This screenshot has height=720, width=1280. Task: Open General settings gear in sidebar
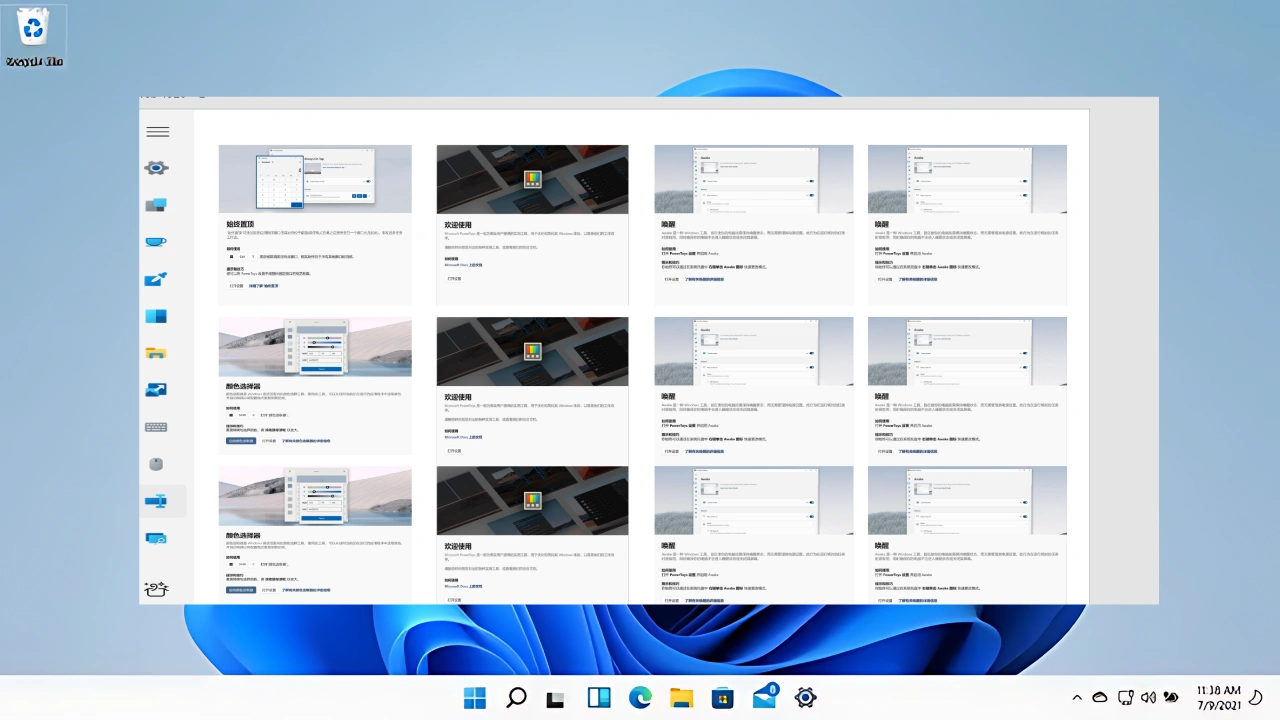click(x=156, y=168)
